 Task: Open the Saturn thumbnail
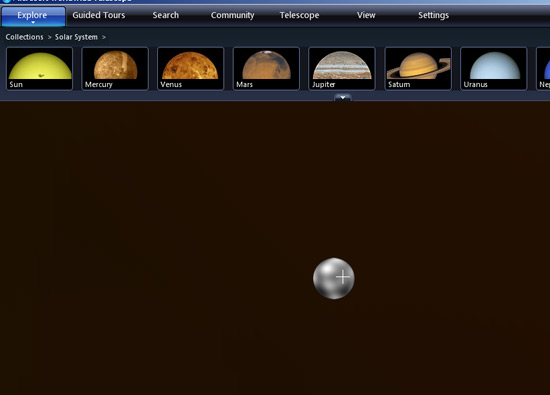pyautogui.click(x=418, y=69)
